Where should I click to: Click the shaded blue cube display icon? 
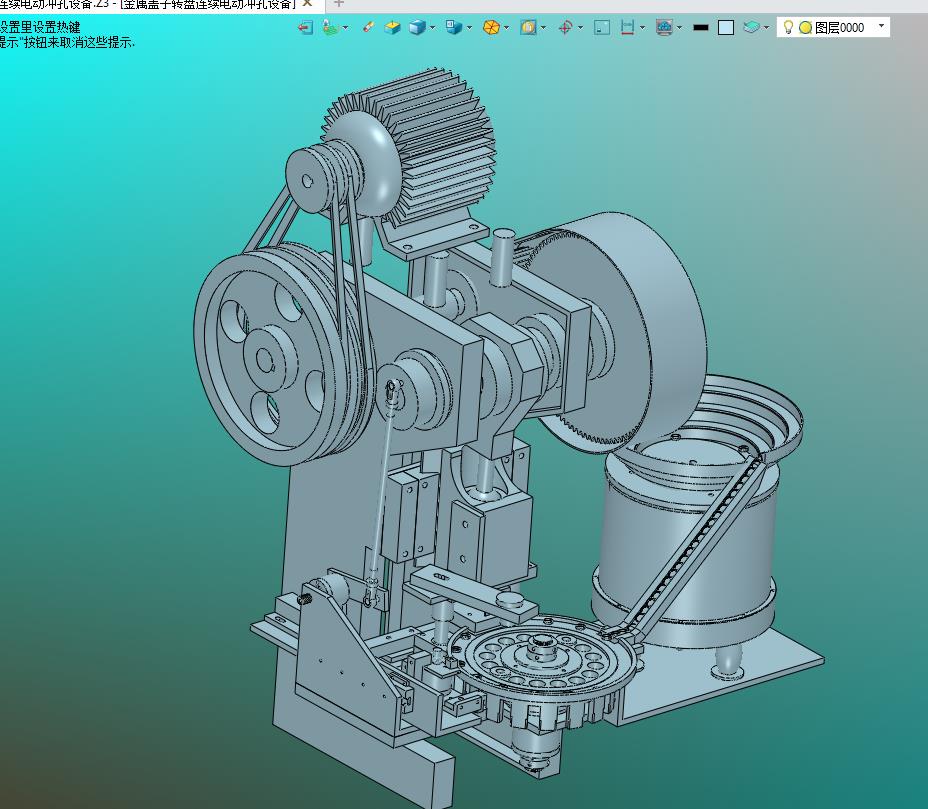417,27
